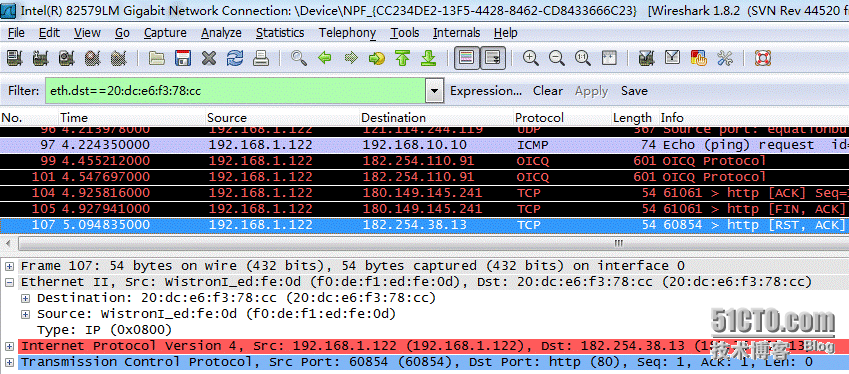This screenshot has width=849, height=374.
Task: Start a new live capture
Action: pos(67,58)
